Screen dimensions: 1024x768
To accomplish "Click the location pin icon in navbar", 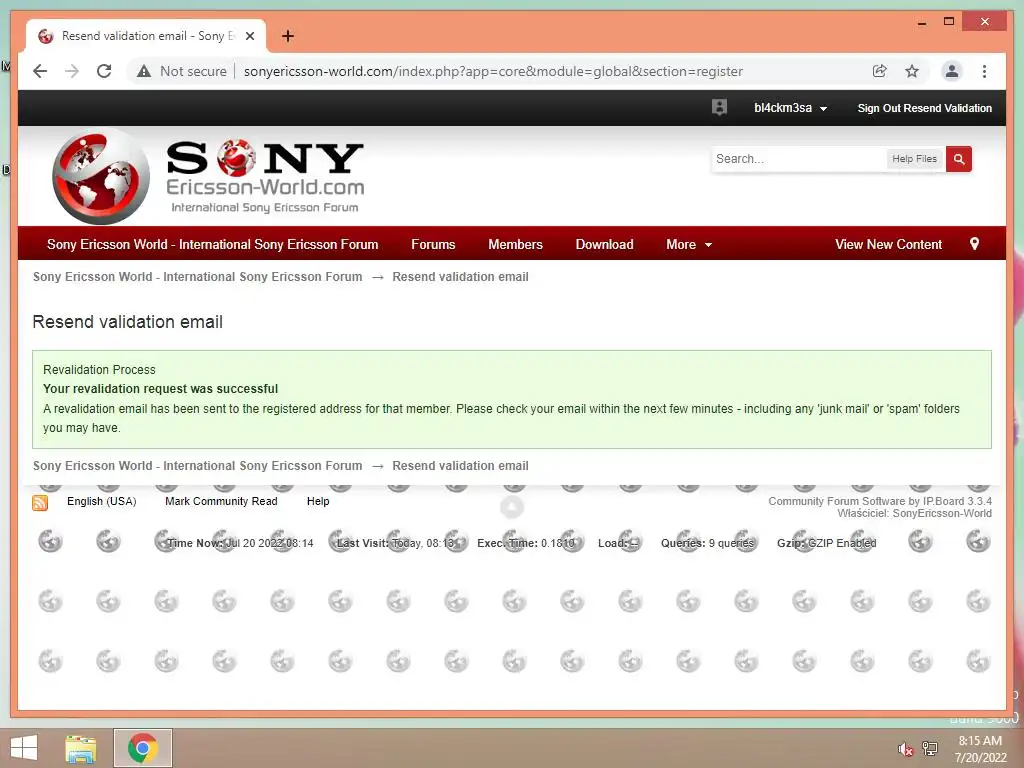I will (974, 244).
